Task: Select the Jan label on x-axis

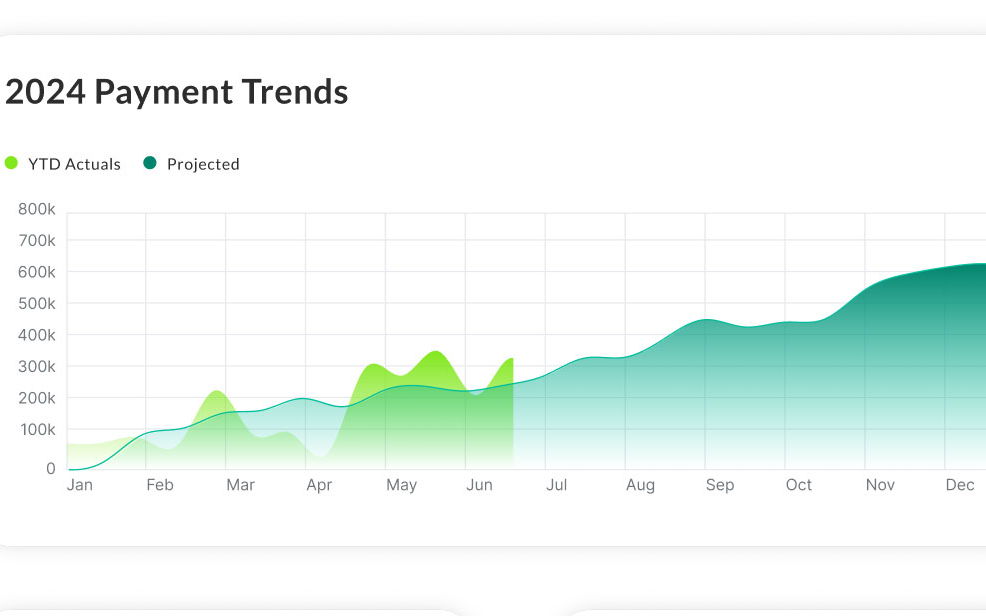Action: (x=80, y=485)
